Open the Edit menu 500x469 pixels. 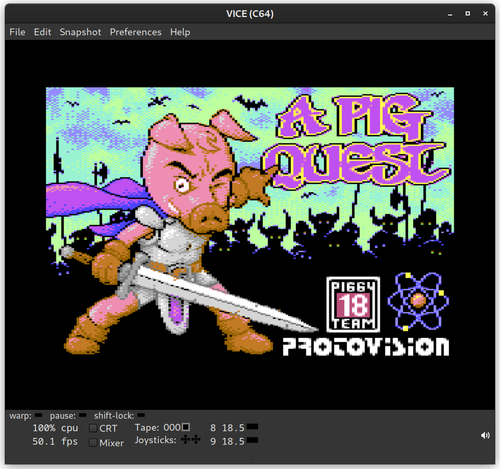tap(42, 32)
